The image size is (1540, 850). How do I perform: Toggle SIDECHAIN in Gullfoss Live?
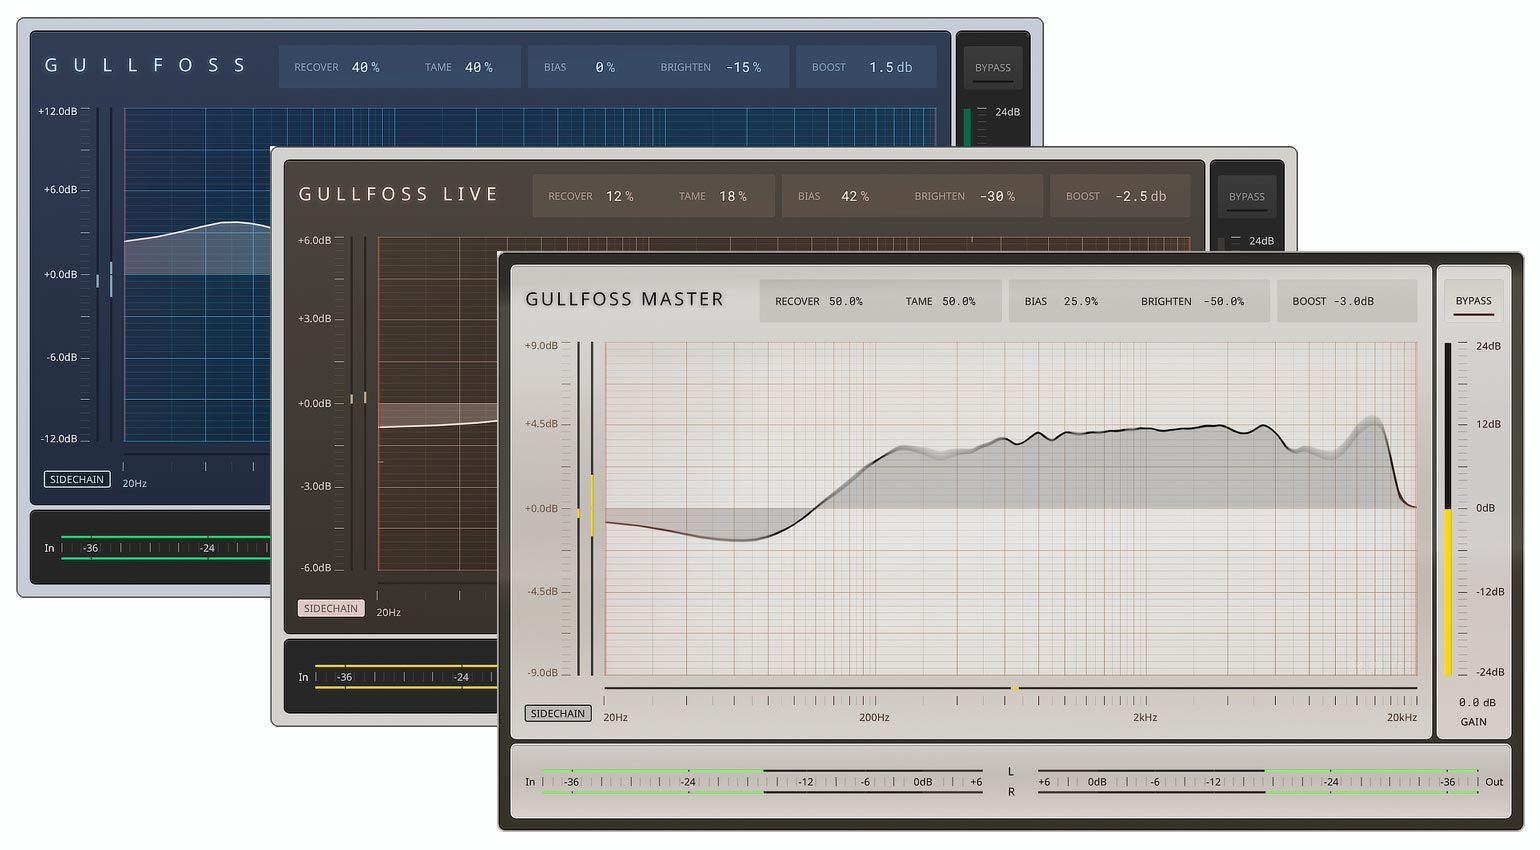point(331,608)
